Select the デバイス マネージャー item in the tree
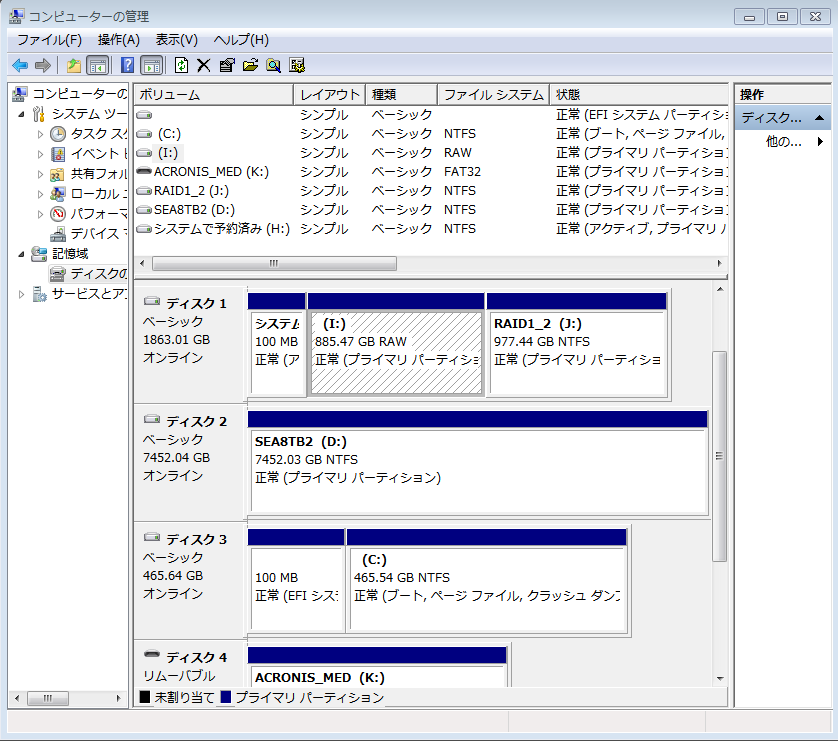The image size is (838, 741). click(x=97, y=234)
